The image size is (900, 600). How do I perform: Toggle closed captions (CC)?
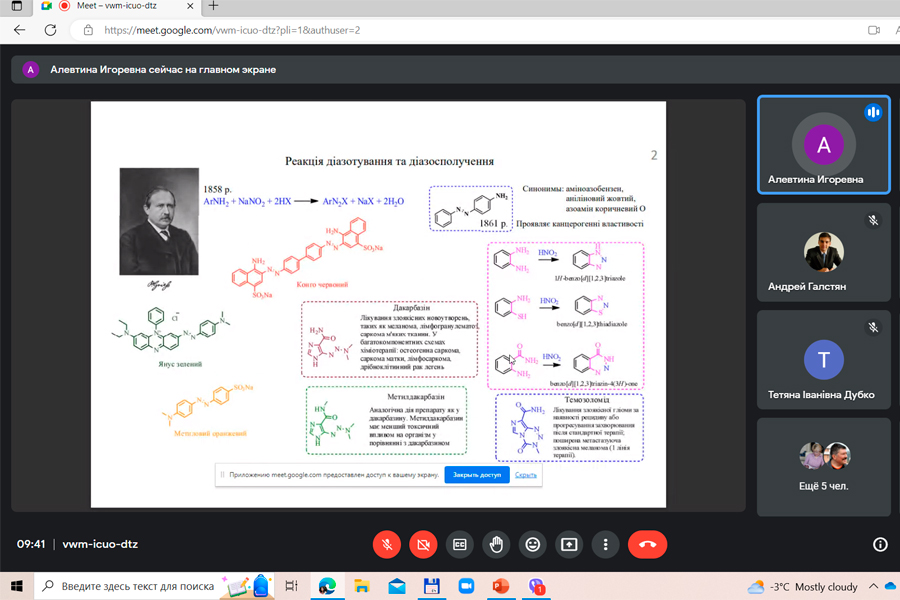point(460,544)
